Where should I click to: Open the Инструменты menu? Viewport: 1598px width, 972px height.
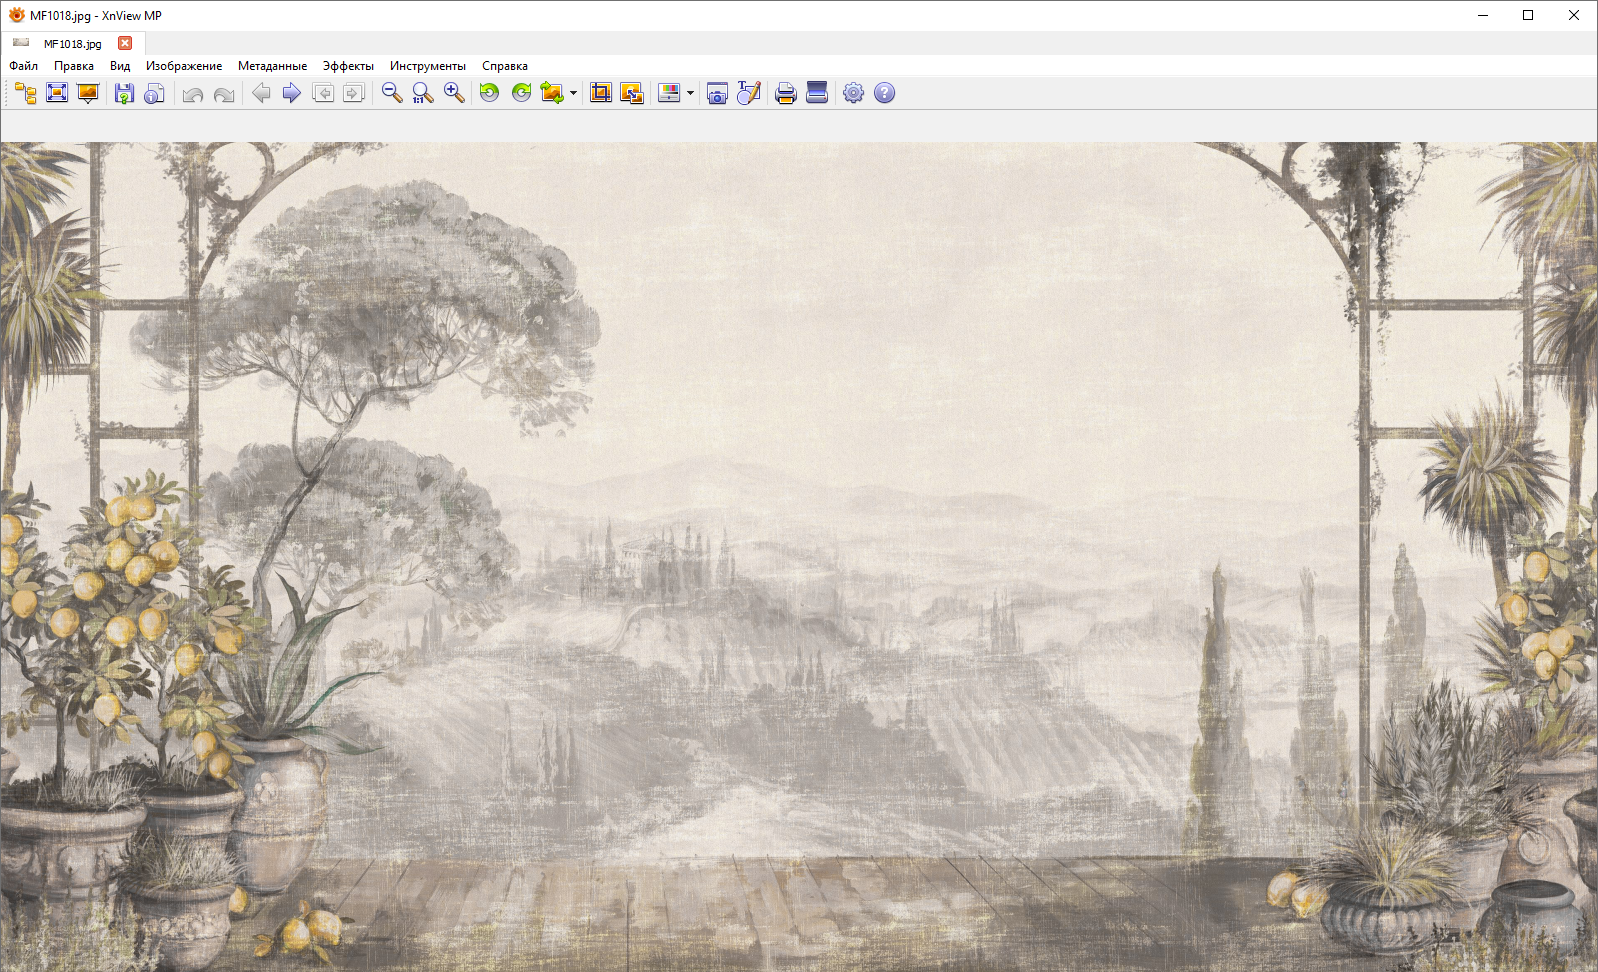(428, 66)
